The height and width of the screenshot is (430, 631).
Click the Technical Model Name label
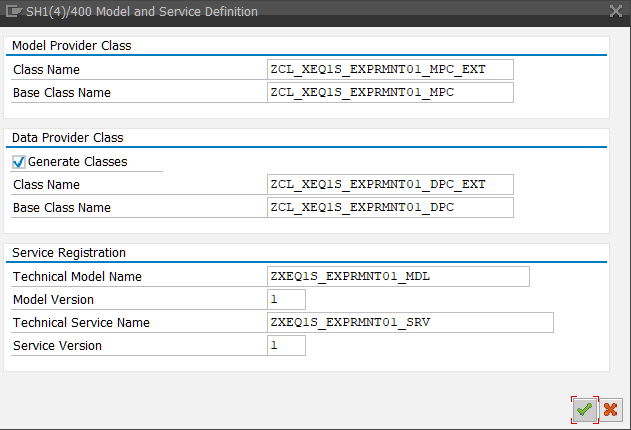point(77,277)
